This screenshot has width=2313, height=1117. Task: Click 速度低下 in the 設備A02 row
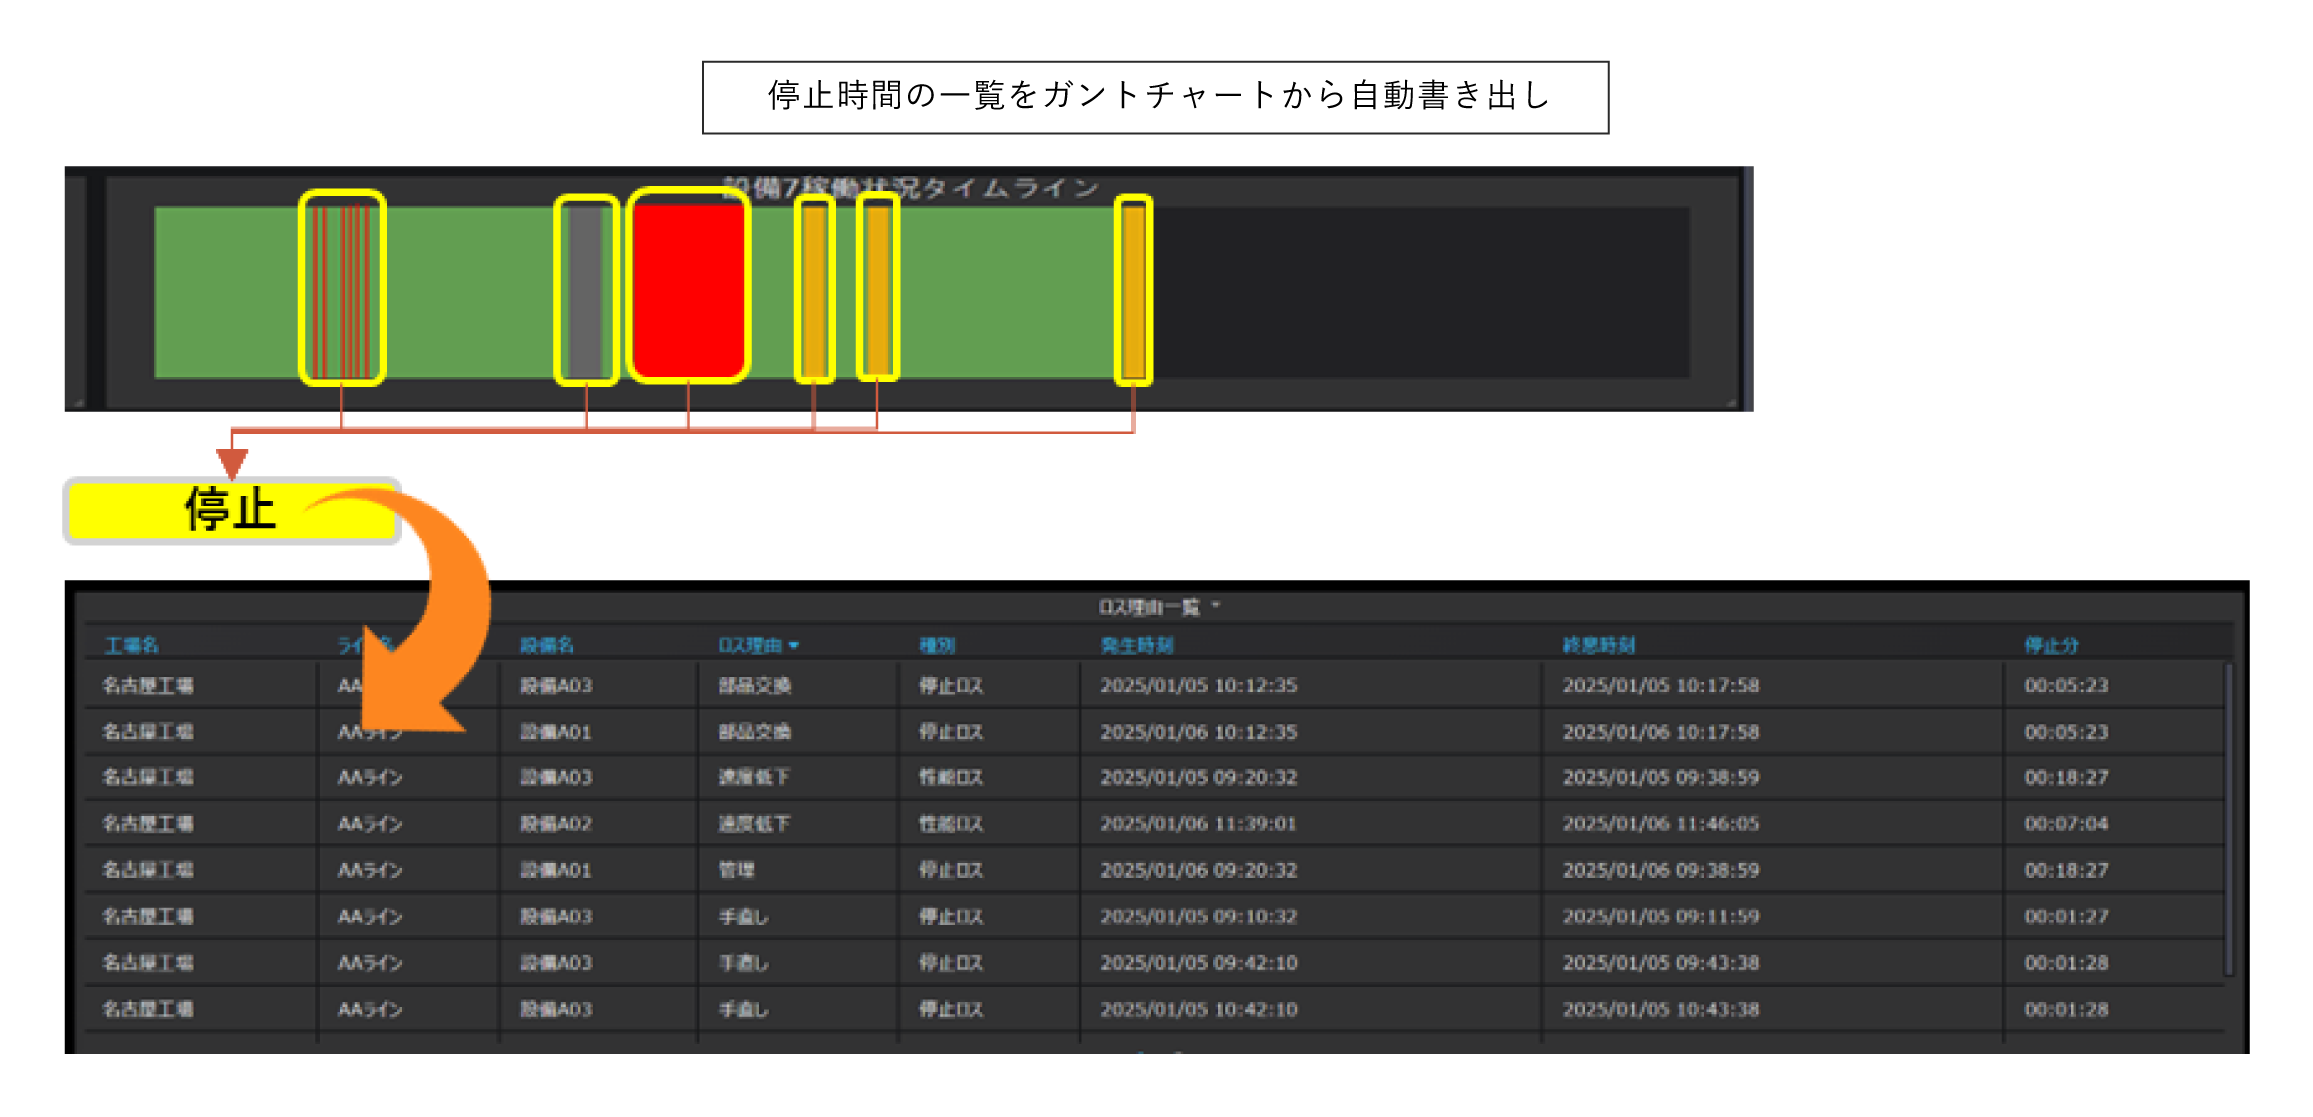755,824
